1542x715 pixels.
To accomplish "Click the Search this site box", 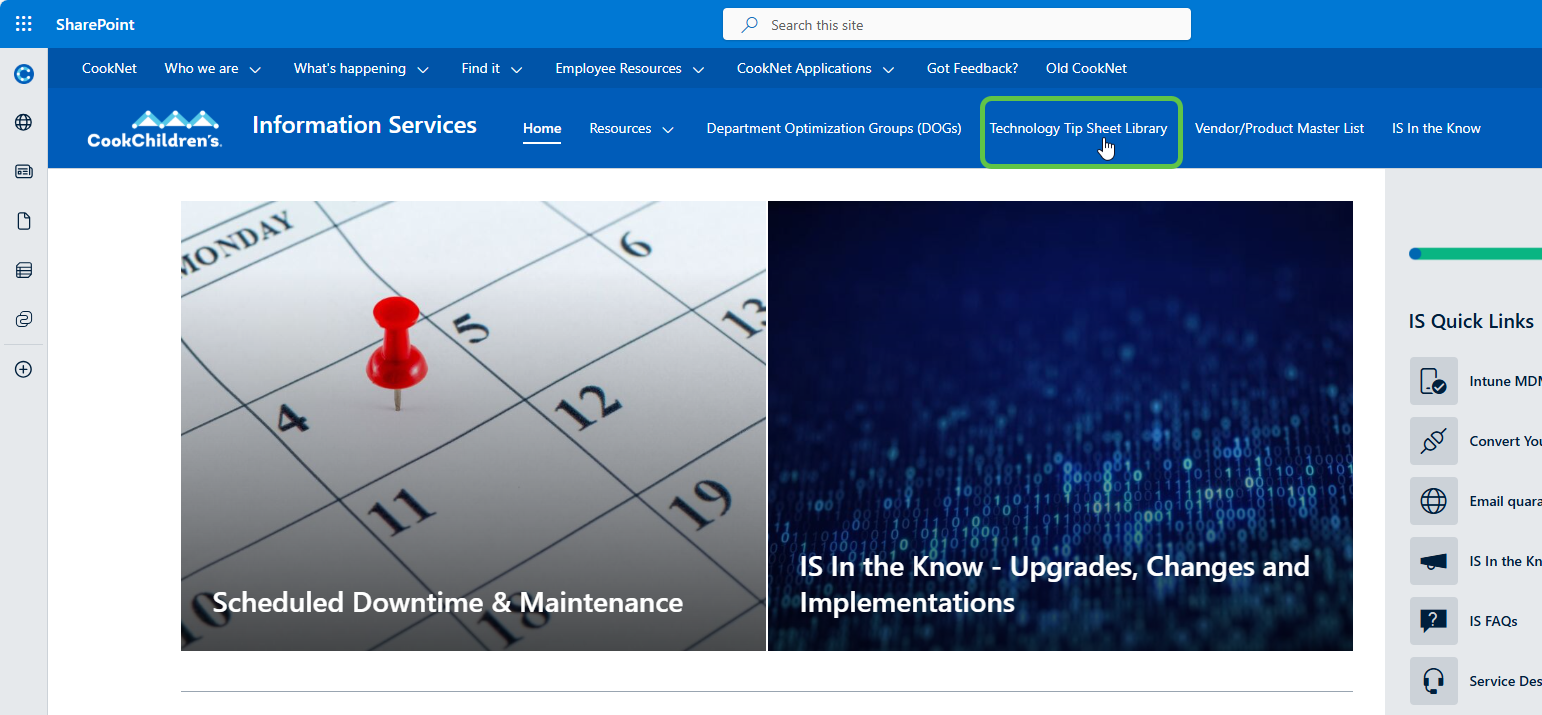I will pos(957,25).
